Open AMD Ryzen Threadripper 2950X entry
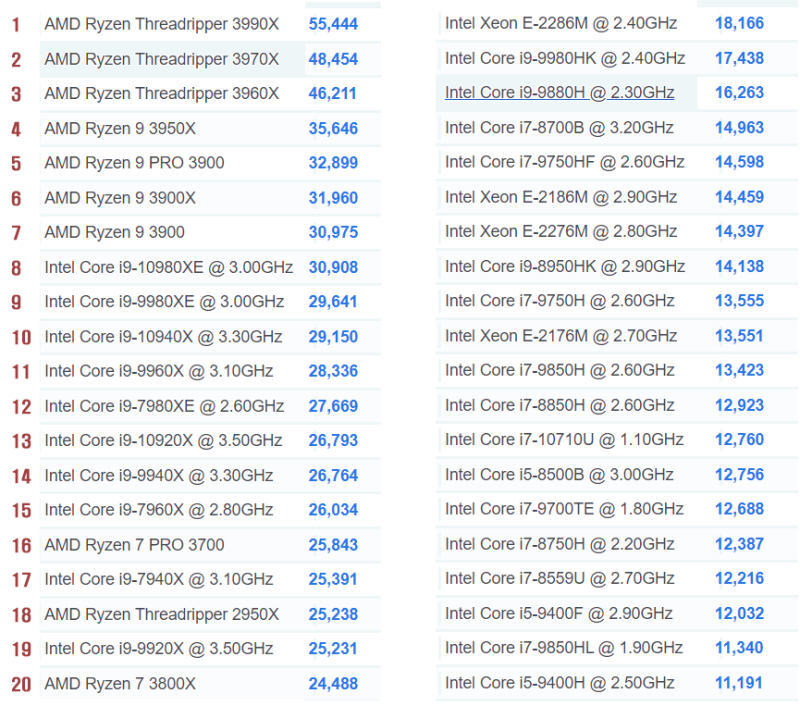This screenshot has height=706, width=800. pos(162,614)
